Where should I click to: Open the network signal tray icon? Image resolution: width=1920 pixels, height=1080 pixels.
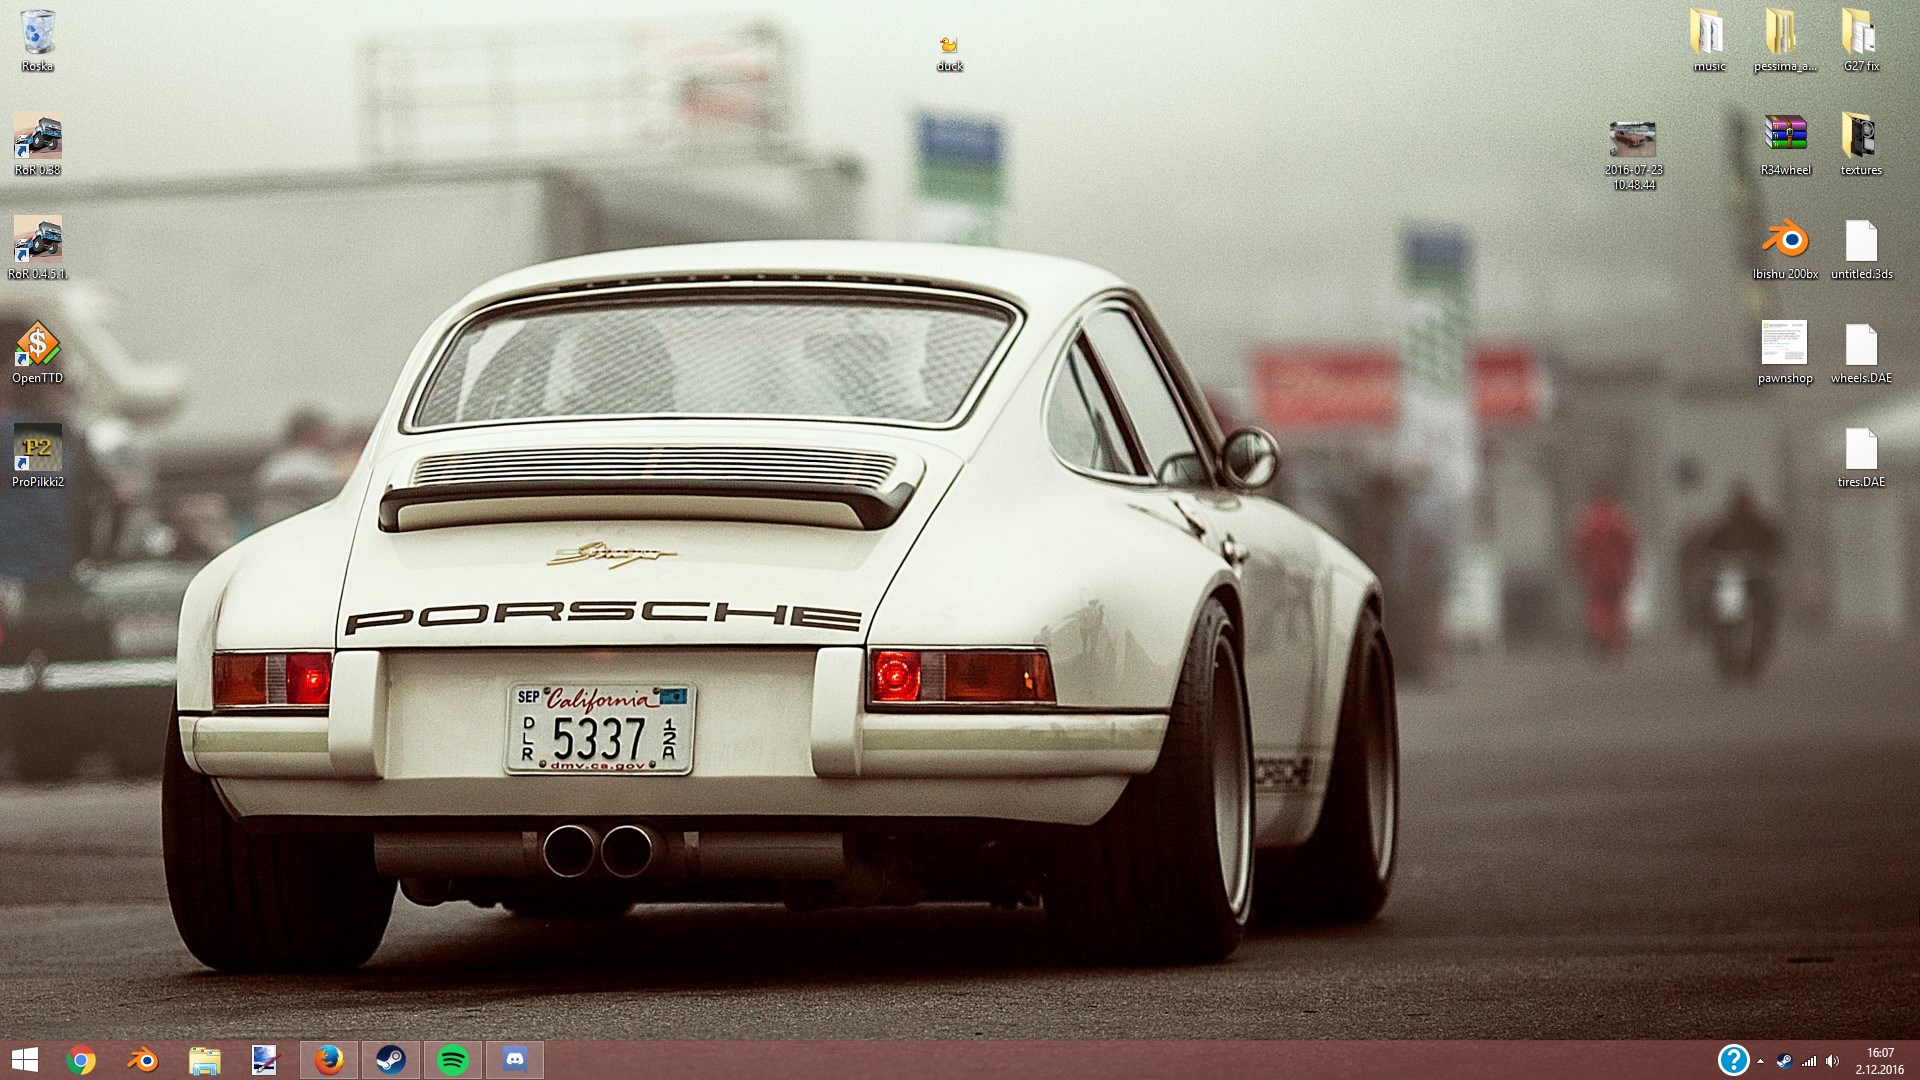[x=1809, y=1061]
